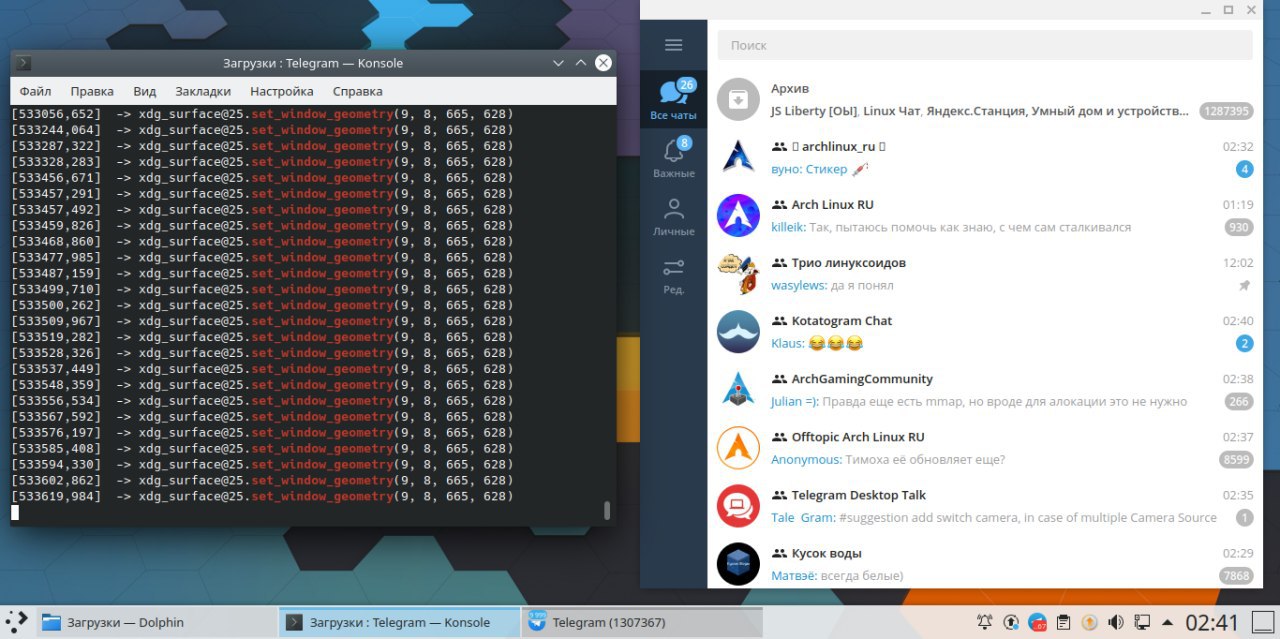Click the Konsole terminal icon in title bar
The height and width of the screenshot is (639, 1280).
(24, 63)
